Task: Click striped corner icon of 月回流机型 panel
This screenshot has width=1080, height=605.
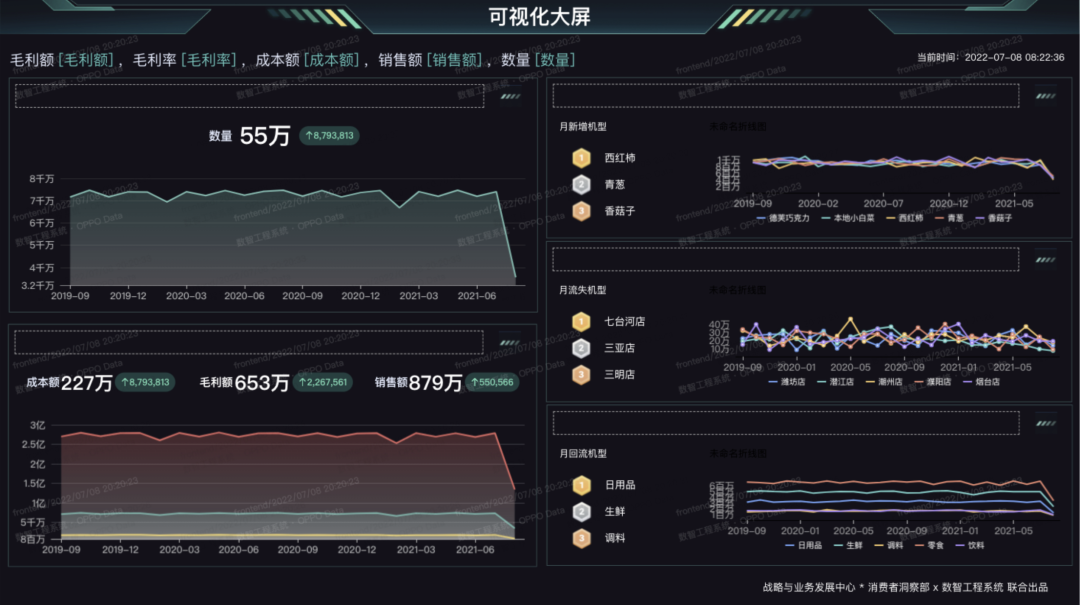Action: pos(1046,423)
